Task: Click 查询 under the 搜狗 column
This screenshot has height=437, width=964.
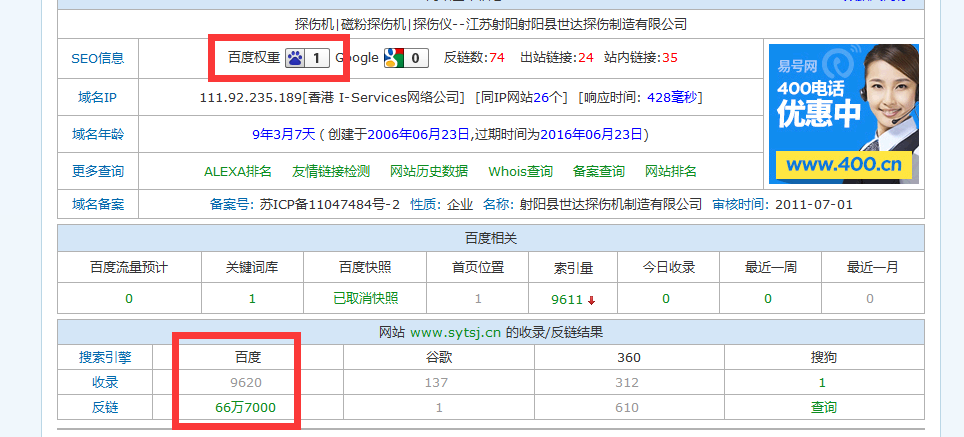Action: [x=823, y=407]
